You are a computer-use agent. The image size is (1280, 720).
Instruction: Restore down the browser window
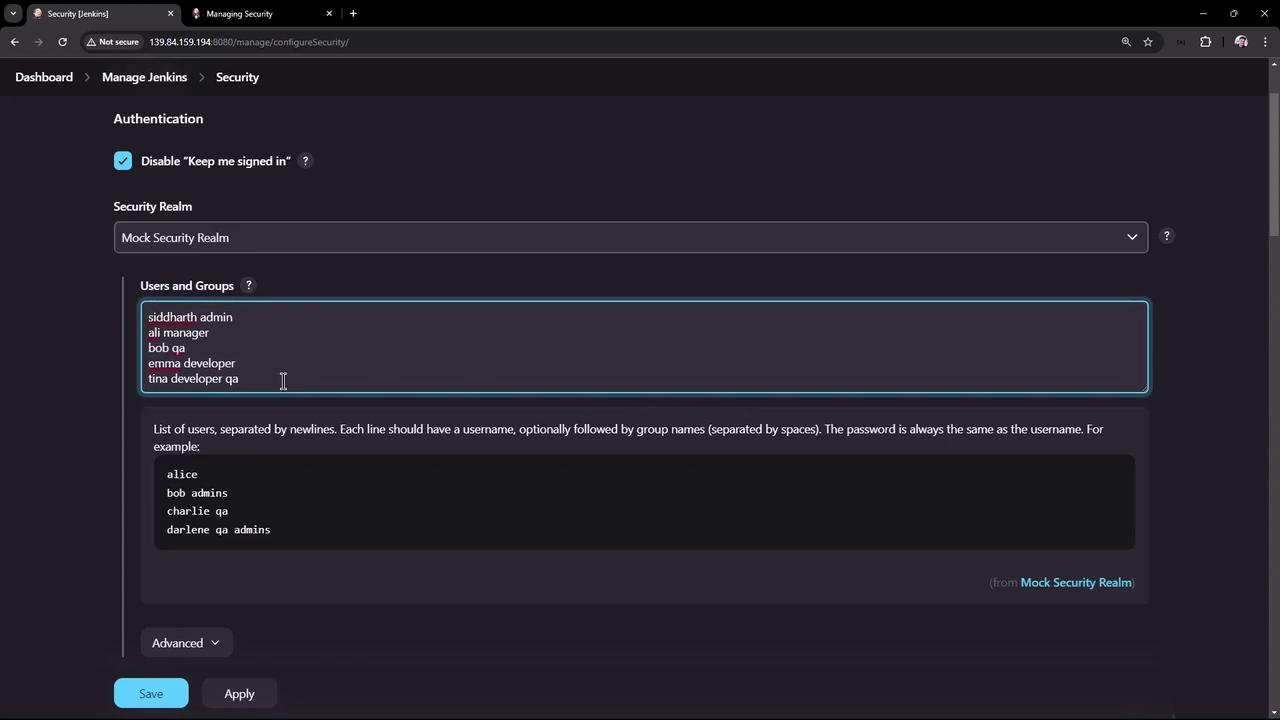tap(1234, 14)
